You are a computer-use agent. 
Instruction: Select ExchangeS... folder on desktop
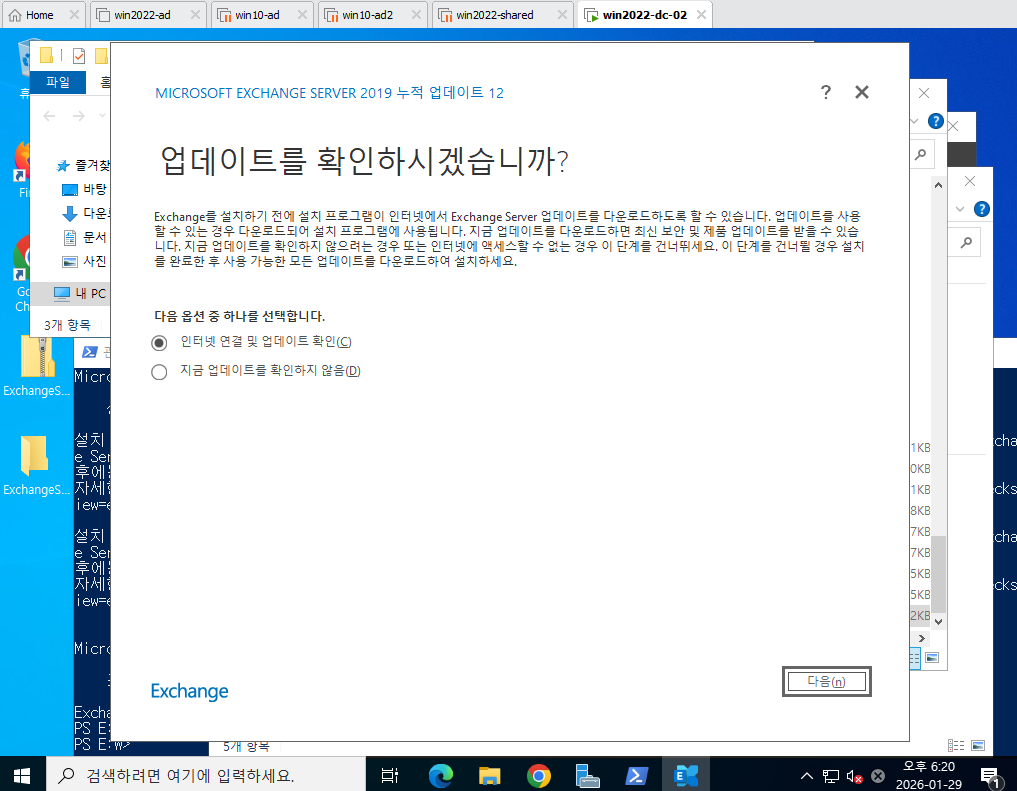tap(36, 466)
